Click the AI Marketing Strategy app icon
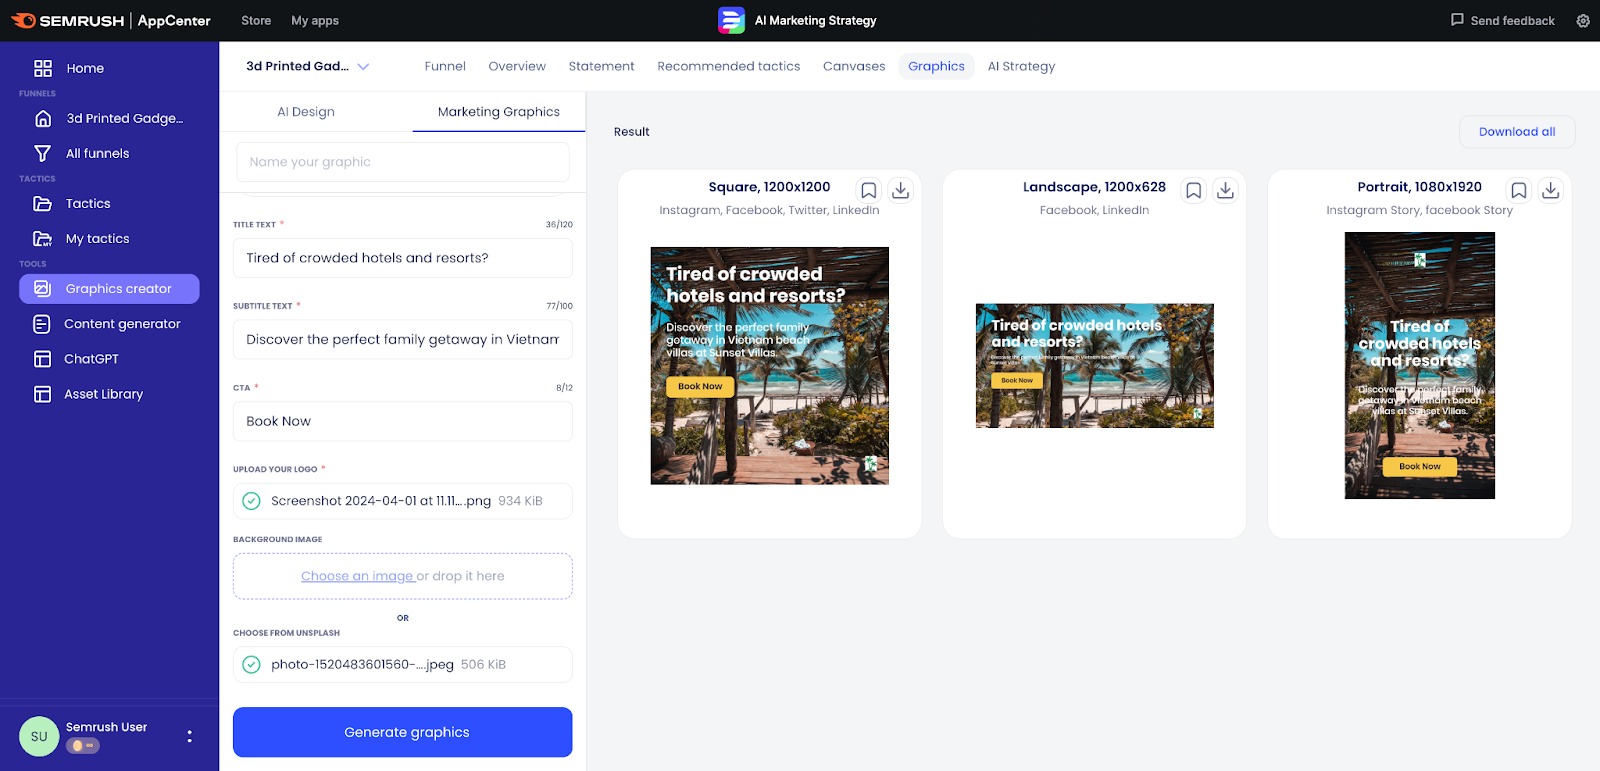Viewport: 1600px width, 771px height. tap(731, 20)
